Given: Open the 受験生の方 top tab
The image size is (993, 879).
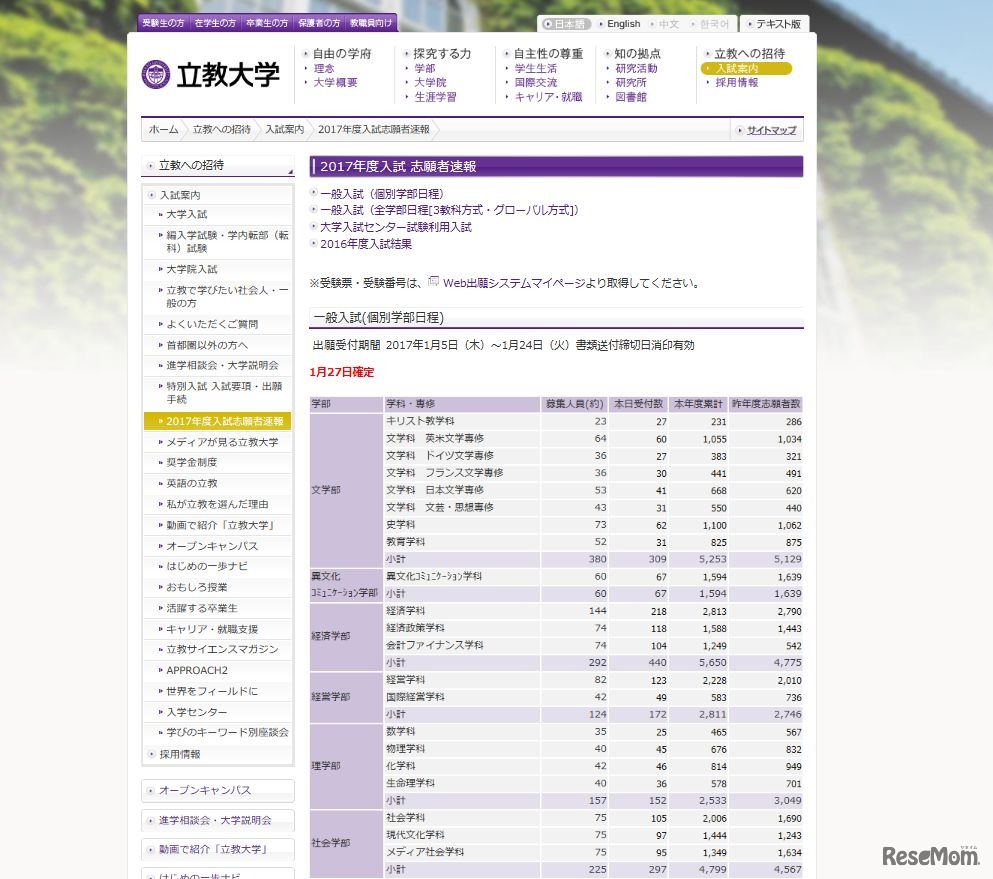Looking at the screenshot, I should click(162, 22).
